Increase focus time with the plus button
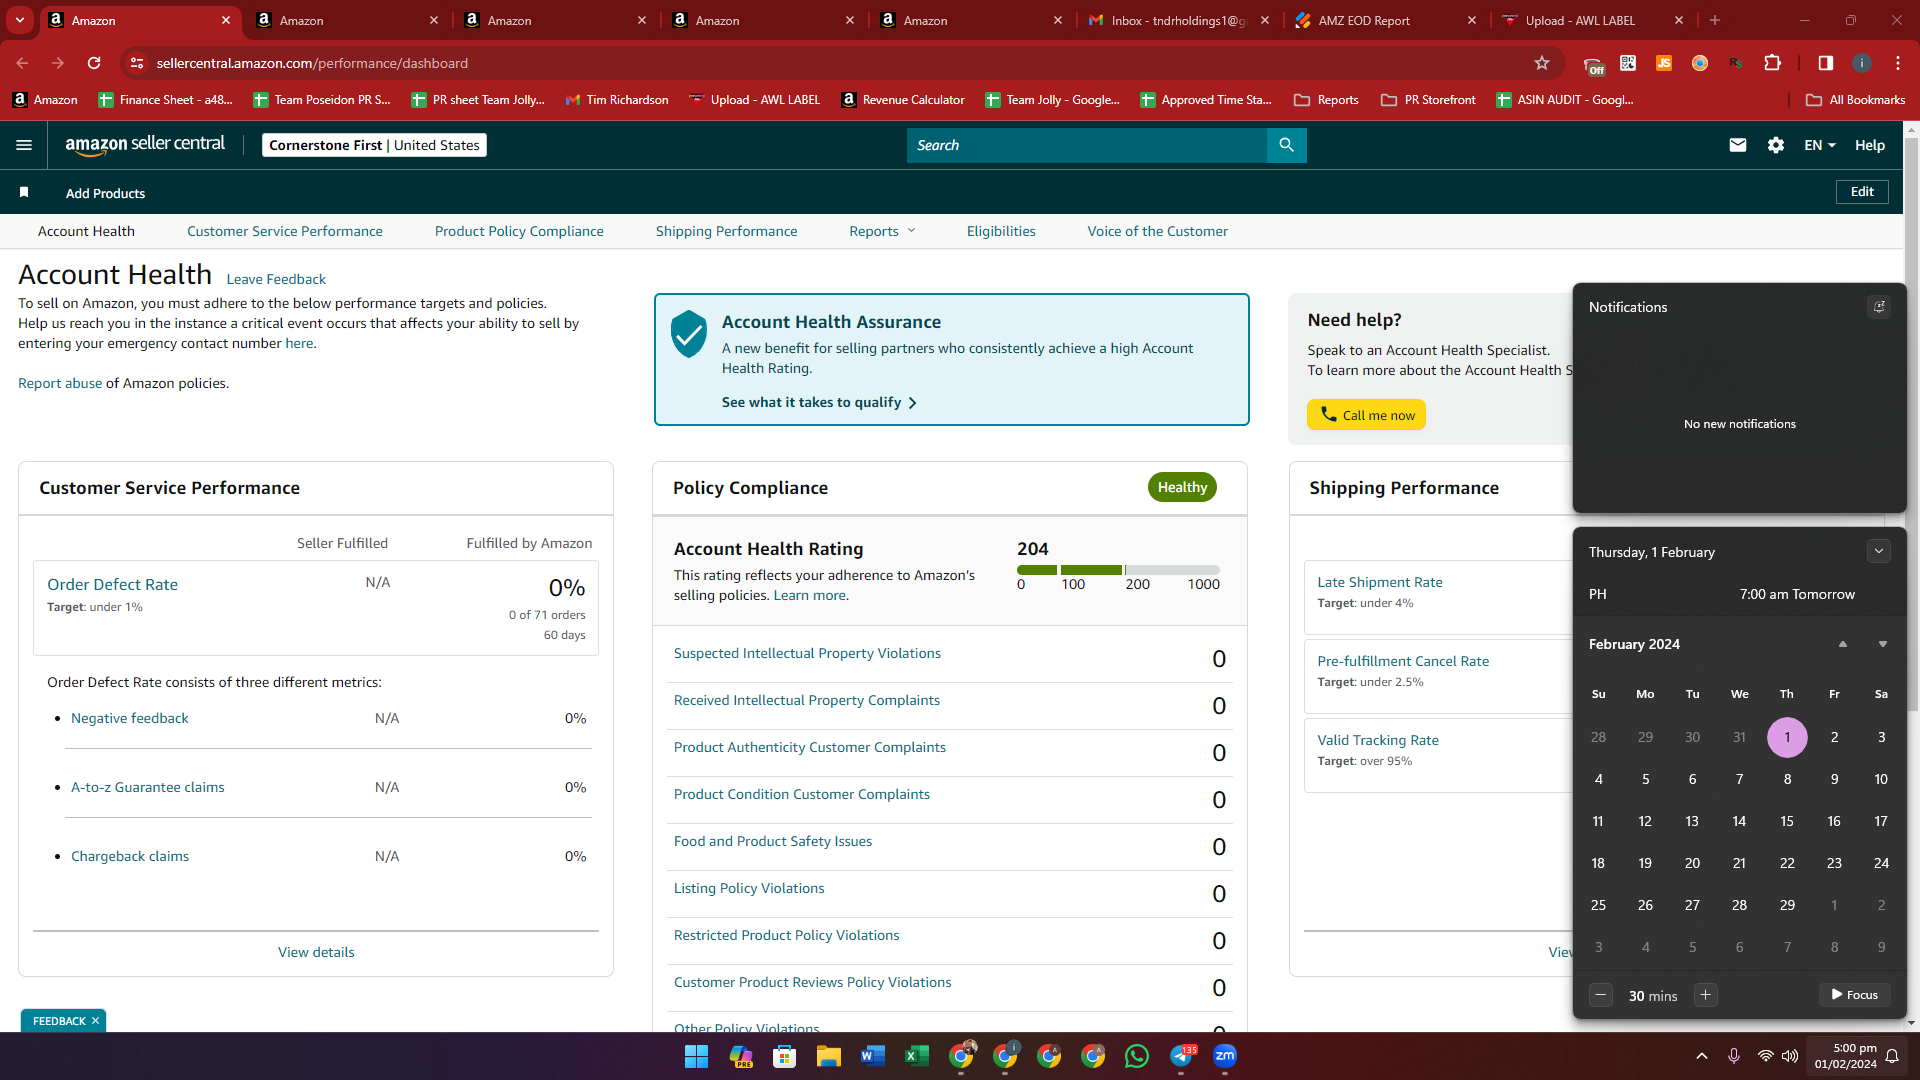Image resolution: width=1920 pixels, height=1080 pixels. tap(1706, 995)
